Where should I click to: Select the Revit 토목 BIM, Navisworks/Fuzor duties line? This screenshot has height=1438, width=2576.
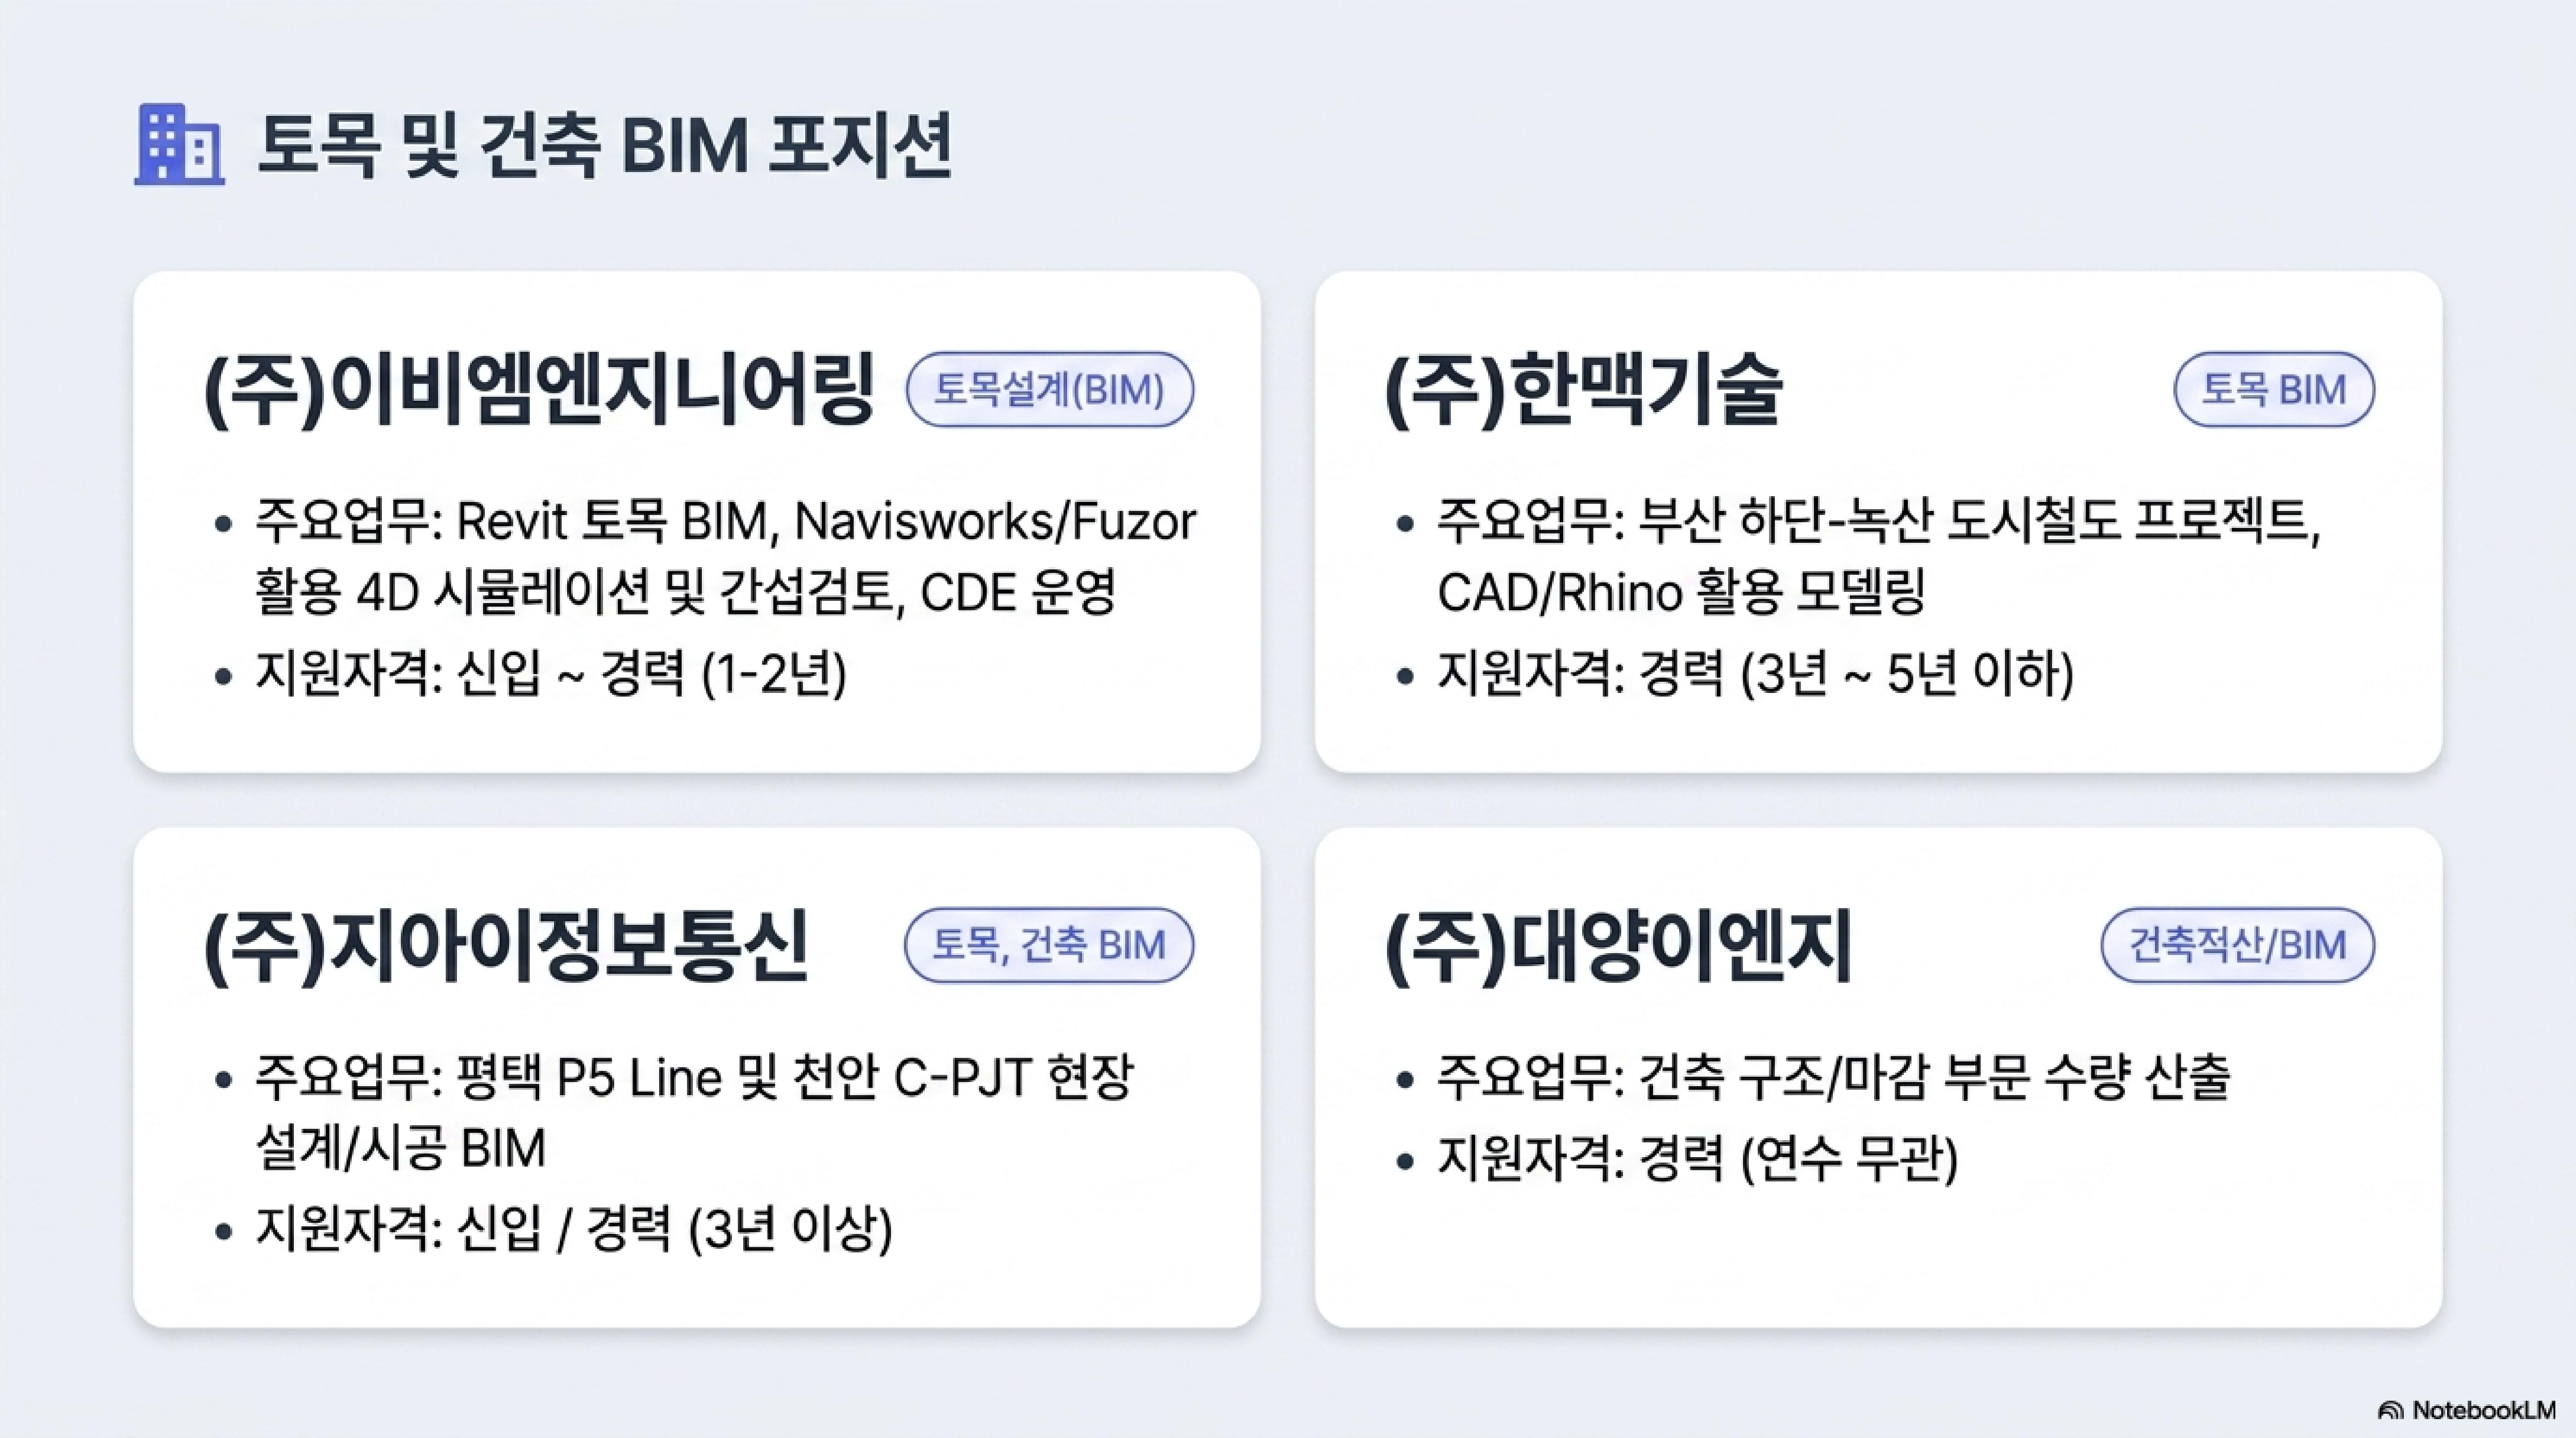tap(726, 556)
